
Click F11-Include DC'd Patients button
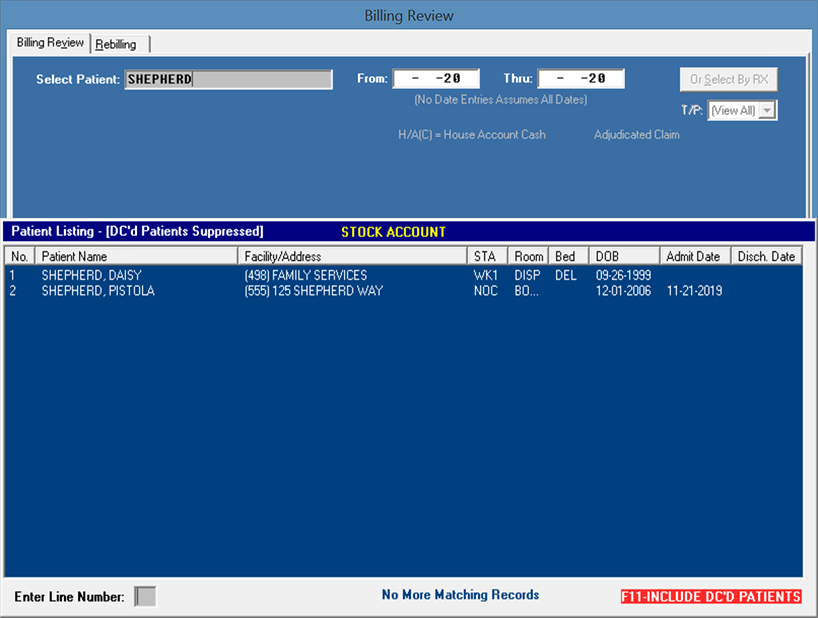(711, 597)
